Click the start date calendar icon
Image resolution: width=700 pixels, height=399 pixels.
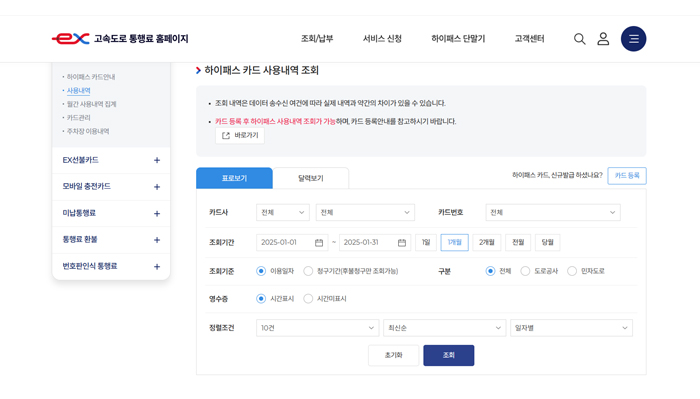319,242
